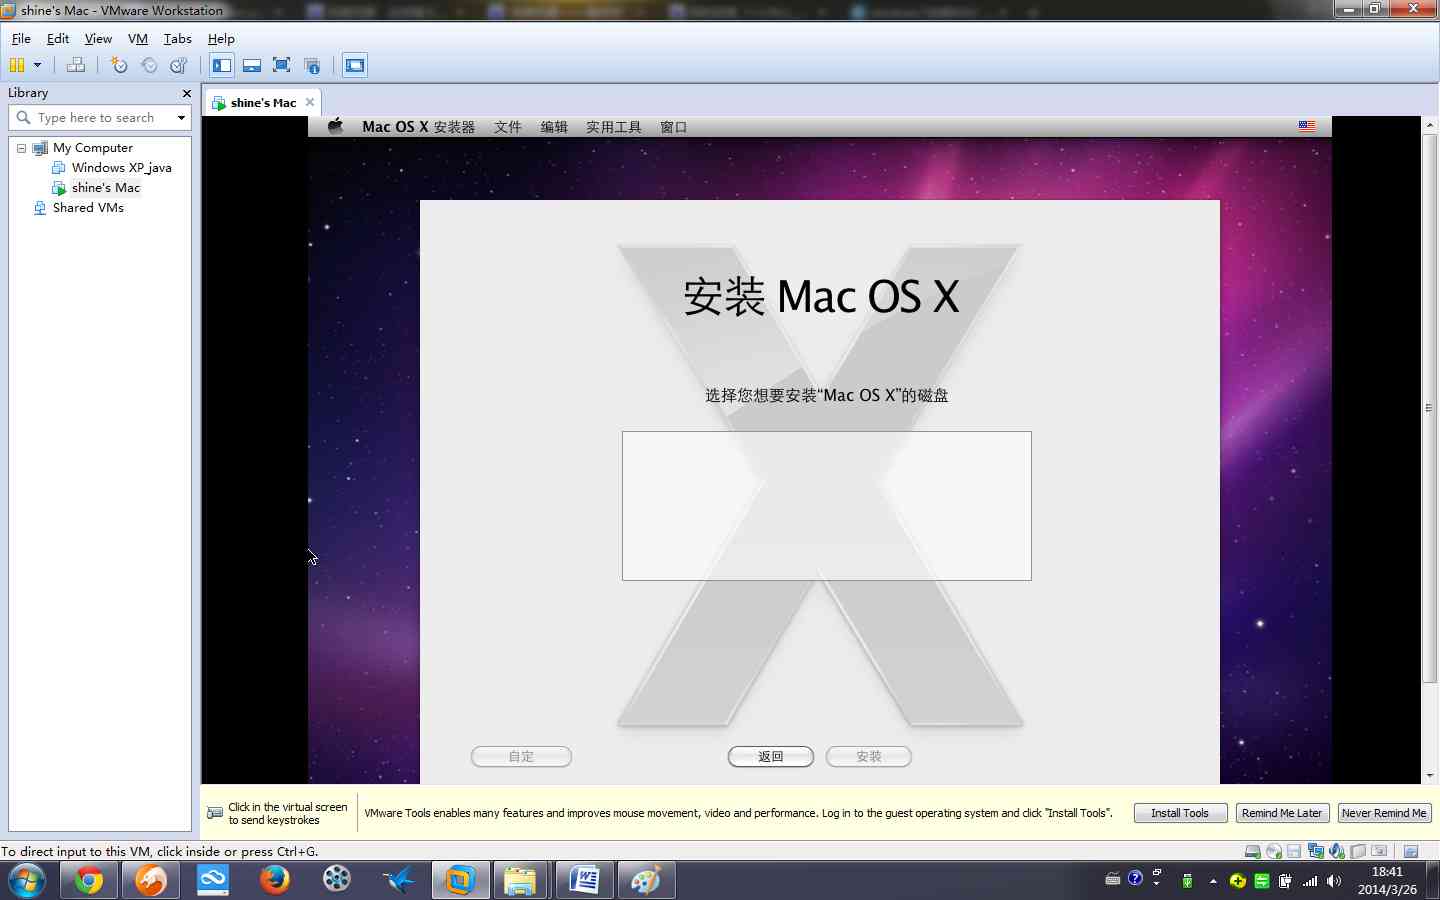Image resolution: width=1440 pixels, height=900 pixels.
Task: Click the 返回 back button
Action: click(771, 757)
